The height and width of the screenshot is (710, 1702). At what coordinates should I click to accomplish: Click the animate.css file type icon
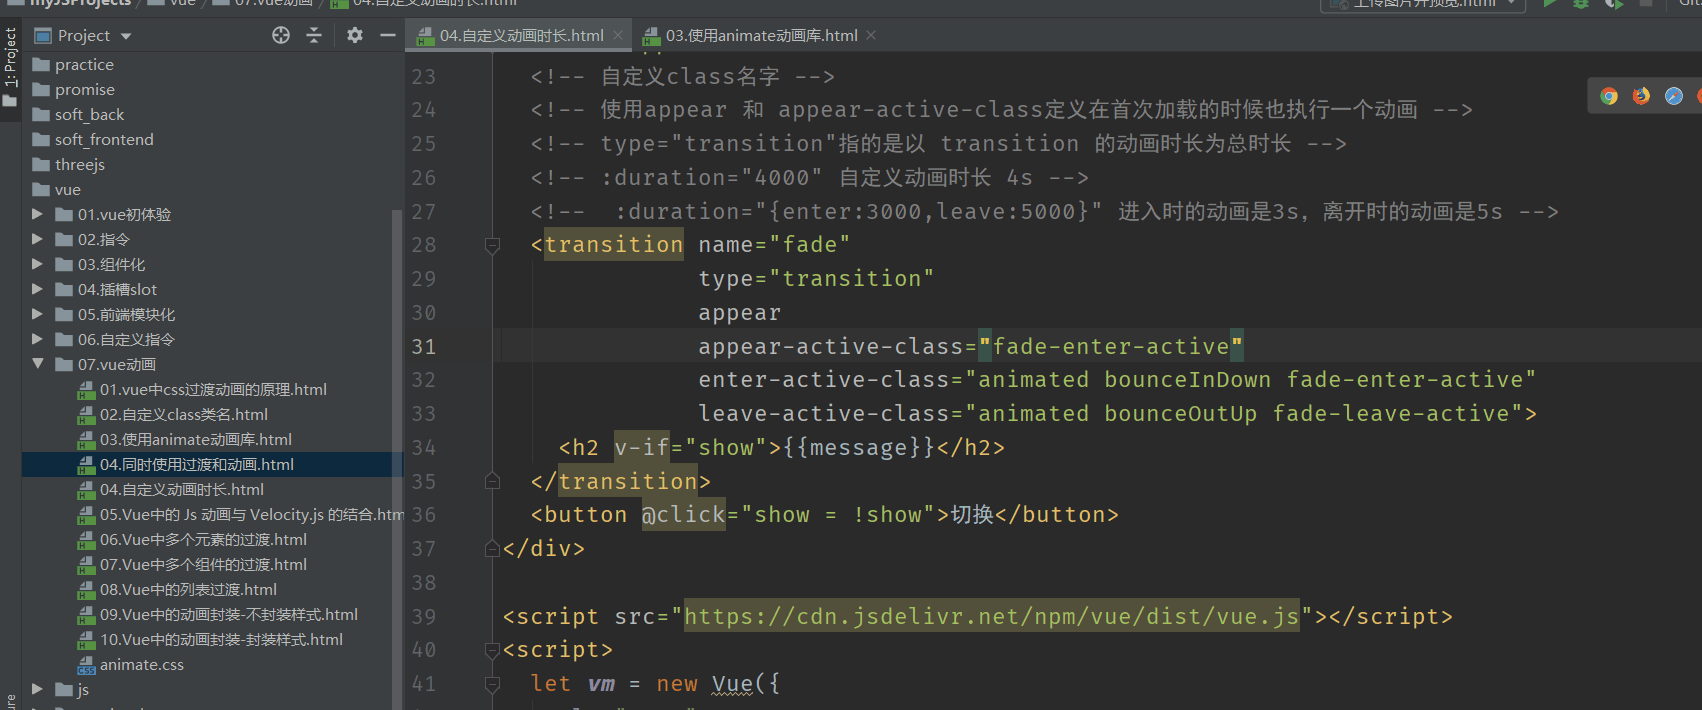(x=86, y=665)
